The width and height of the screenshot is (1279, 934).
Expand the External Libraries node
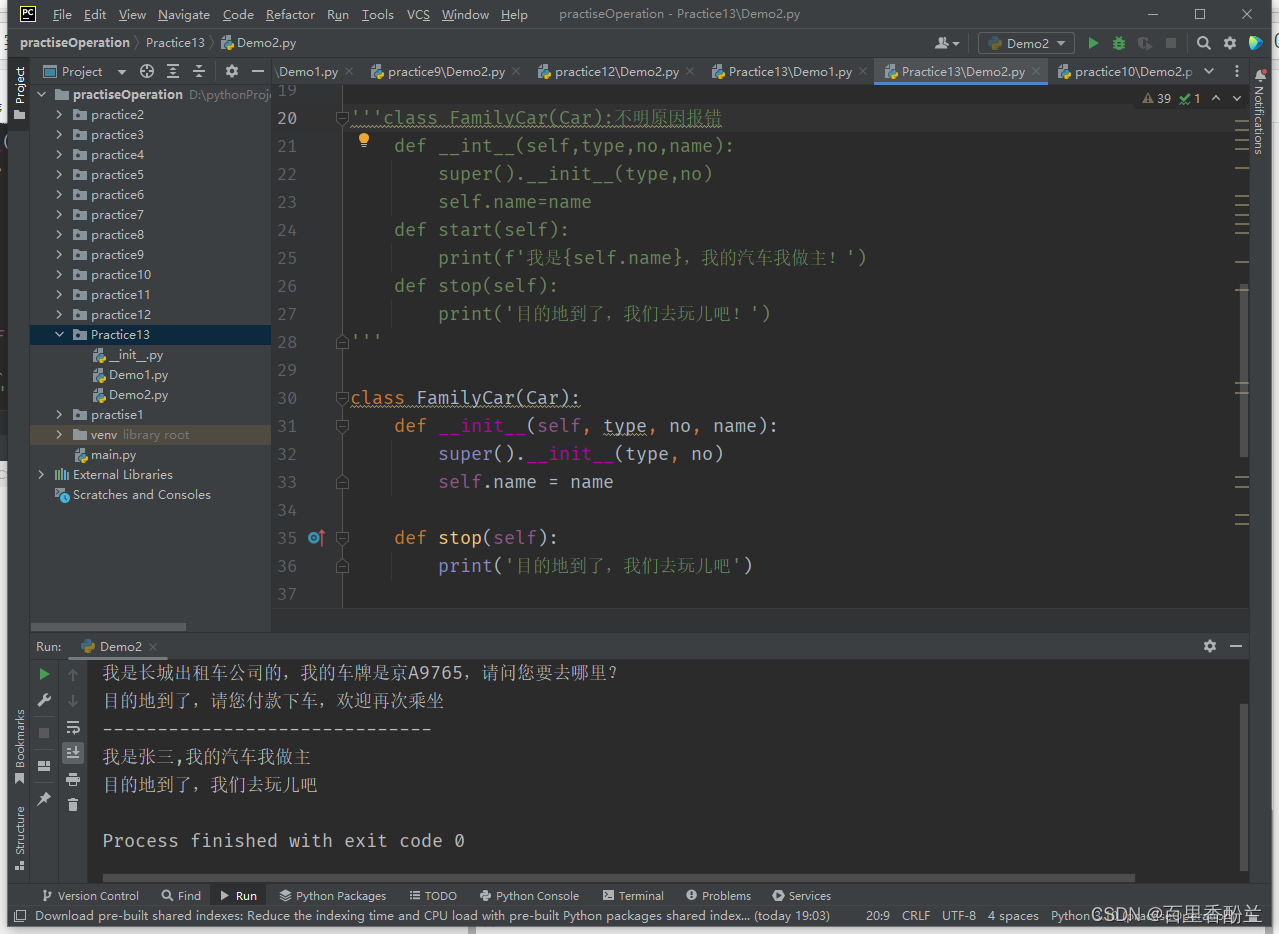pyautogui.click(x=41, y=475)
